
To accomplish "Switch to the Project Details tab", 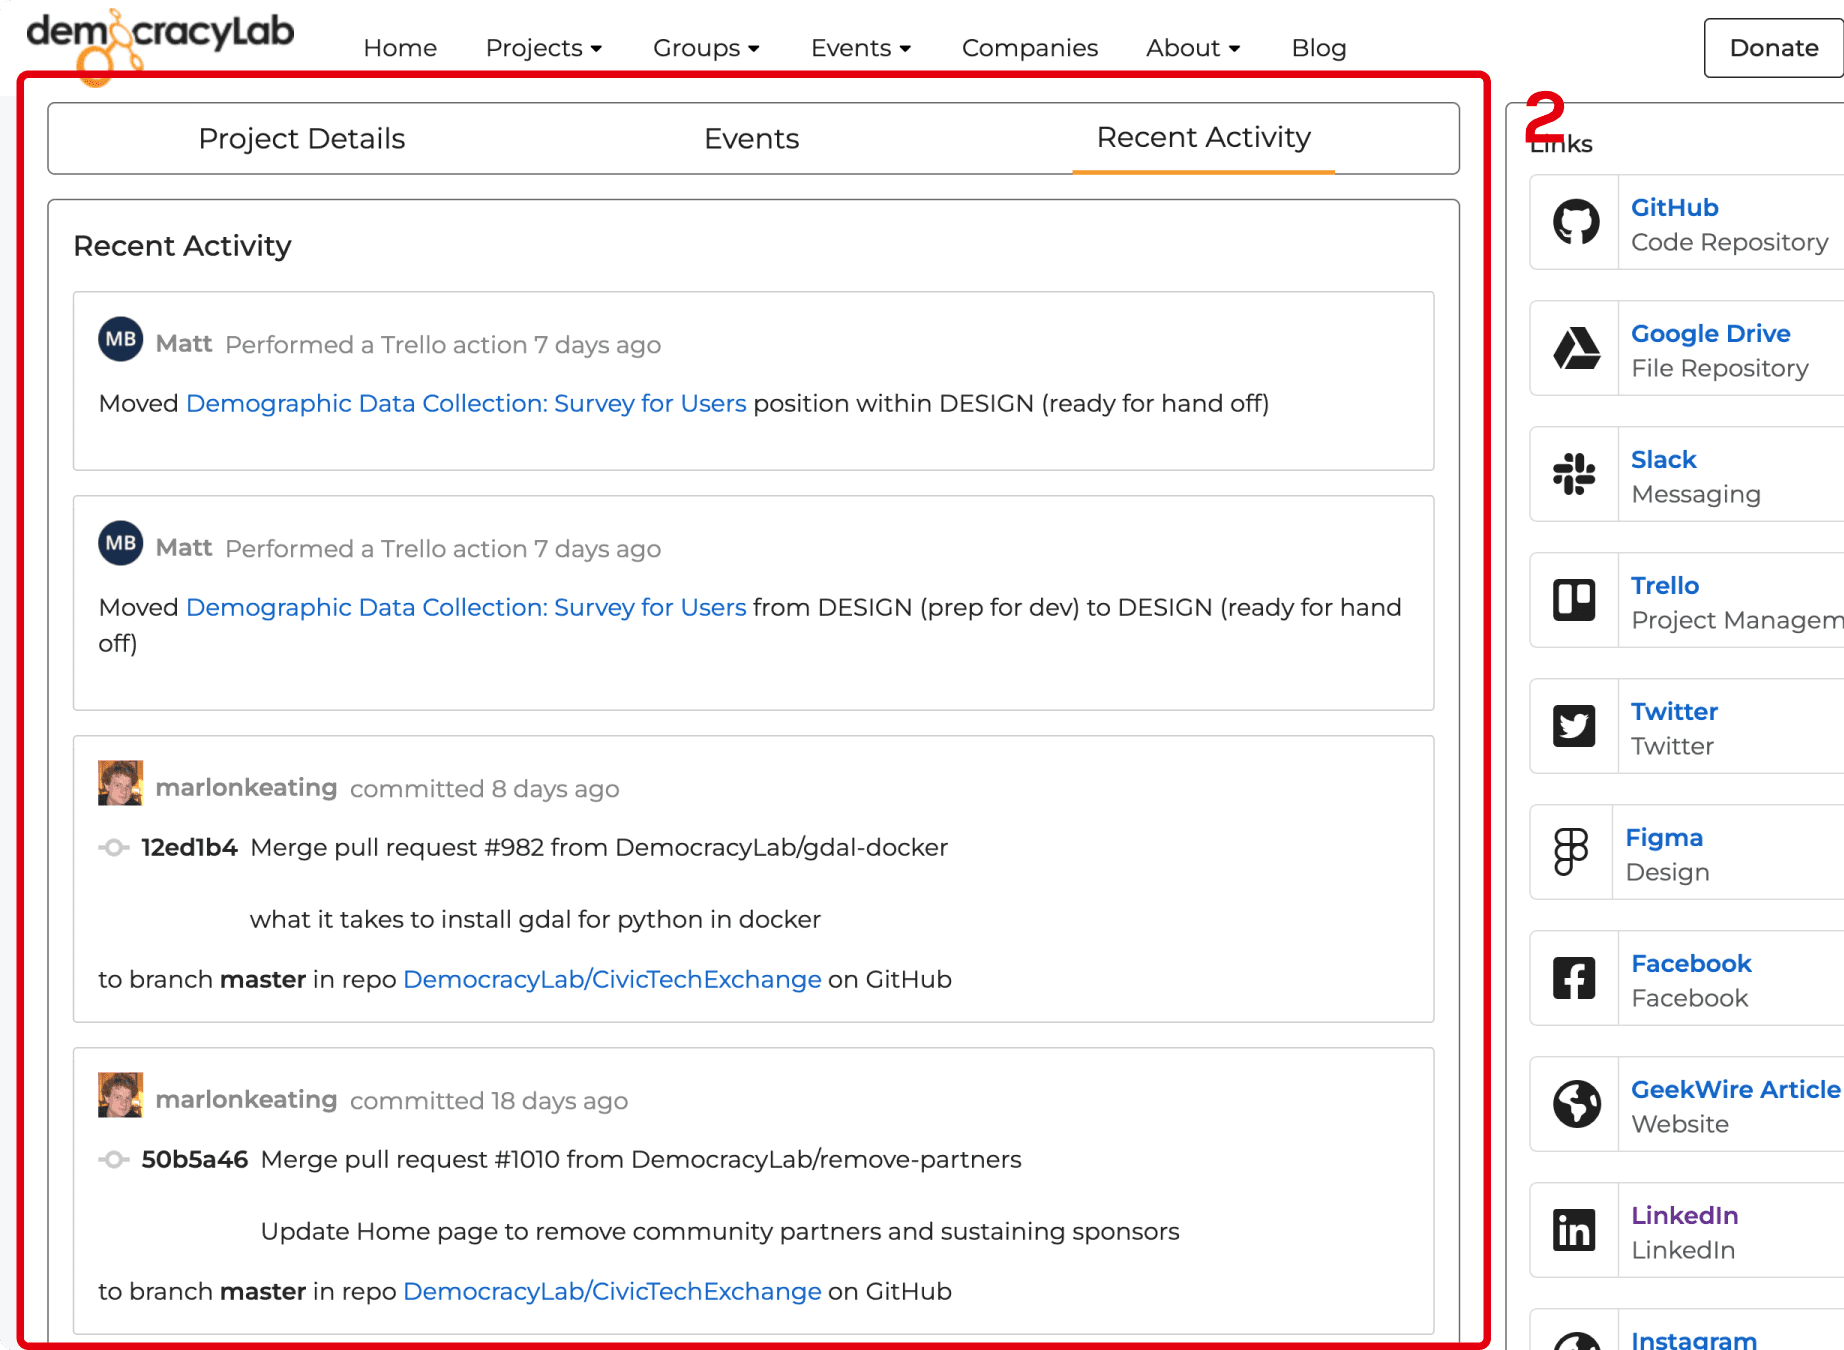I will pos(302,138).
